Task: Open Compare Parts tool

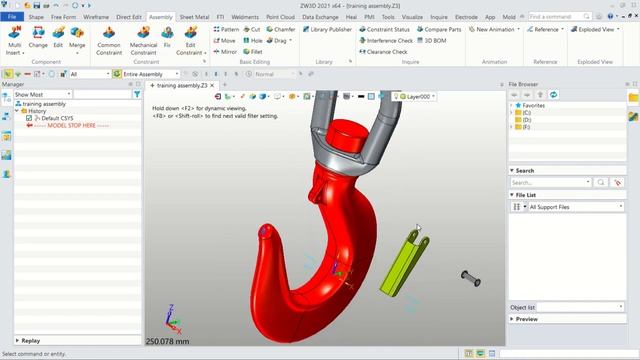Action: pos(439,29)
